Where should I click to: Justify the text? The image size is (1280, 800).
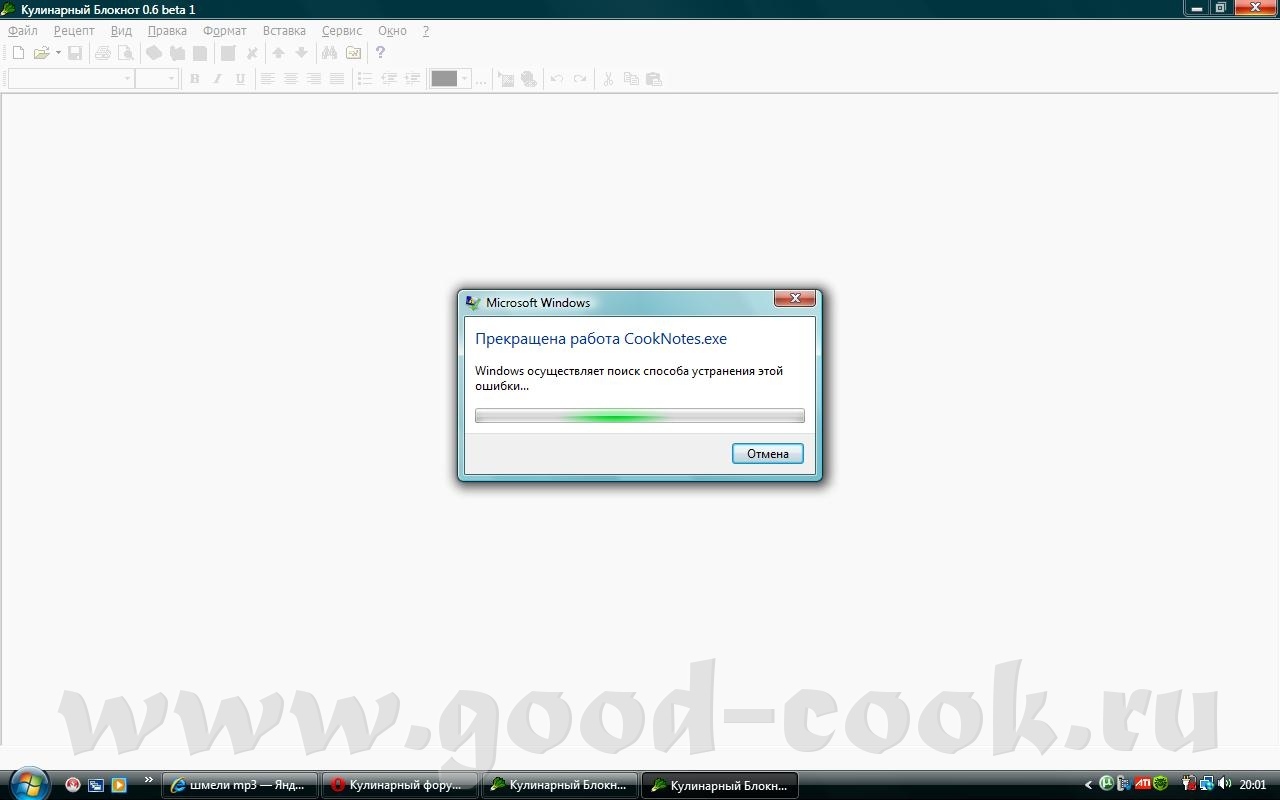tap(337, 79)
